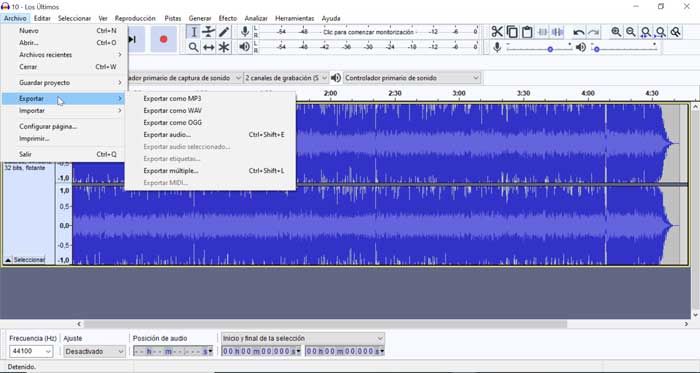Select the Time Shift tool

pyautogui.click(x=208, y=47)
